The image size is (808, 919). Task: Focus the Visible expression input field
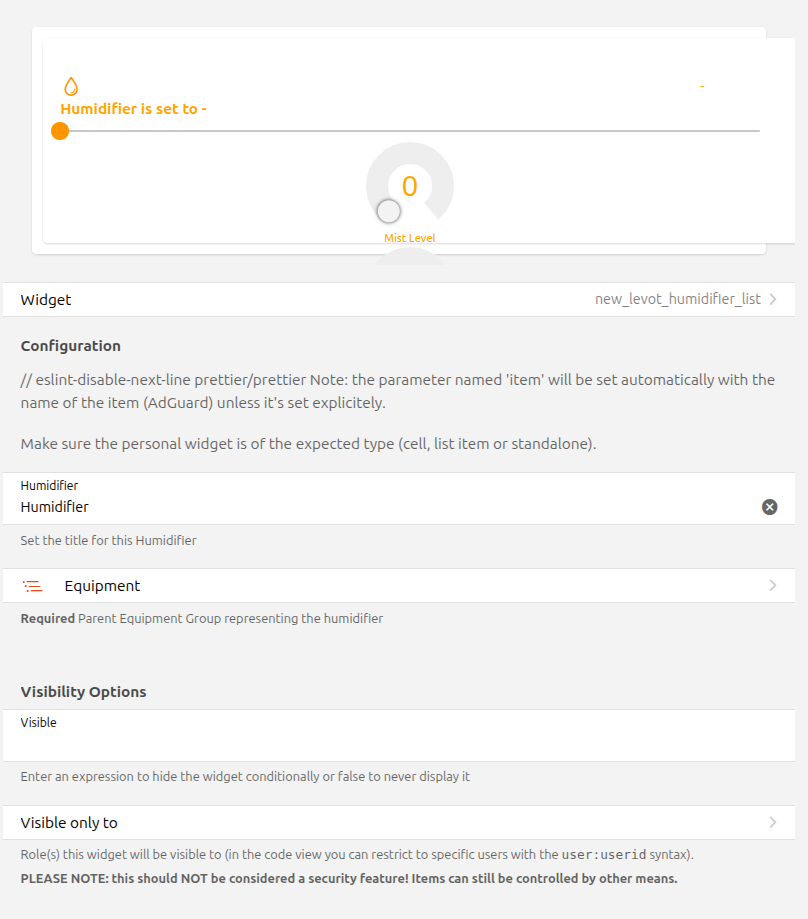400,744
